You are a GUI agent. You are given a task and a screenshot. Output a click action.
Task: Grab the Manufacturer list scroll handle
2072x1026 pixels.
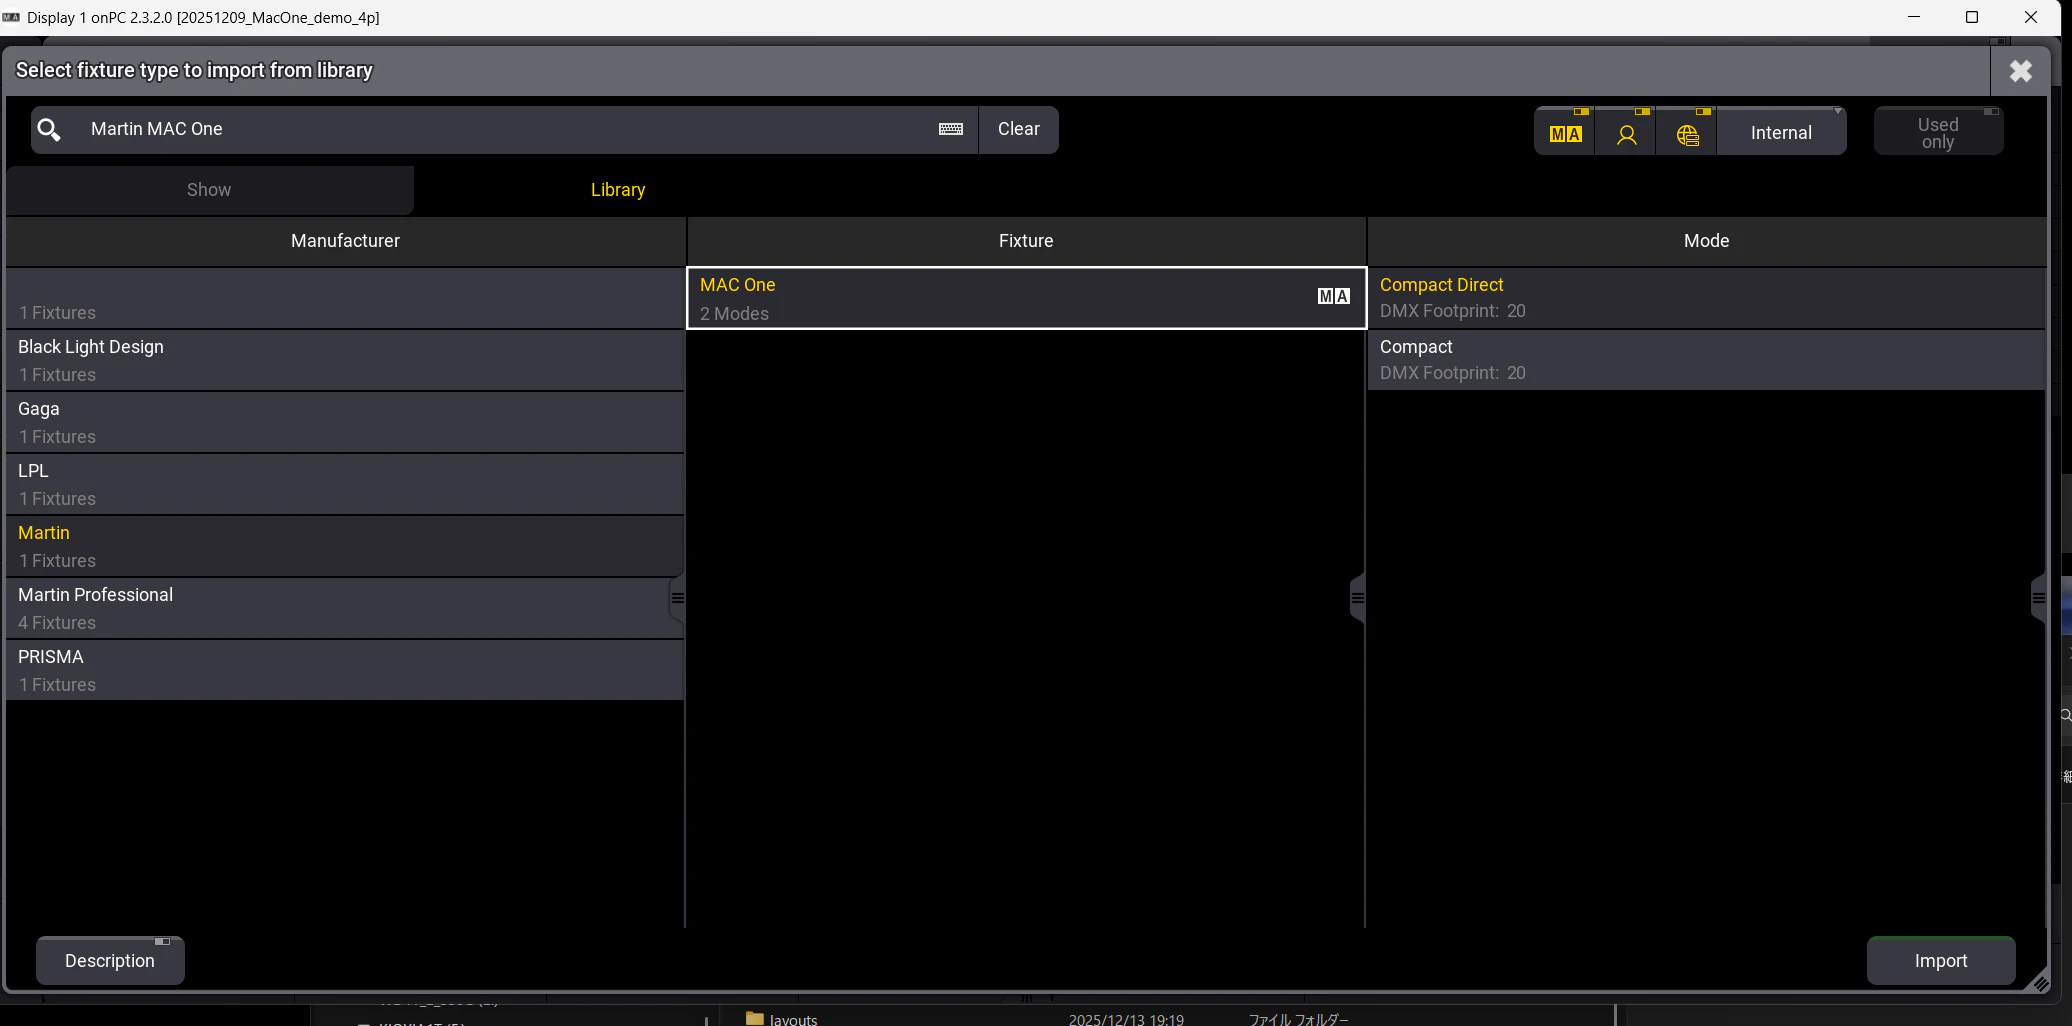[677, 598]
